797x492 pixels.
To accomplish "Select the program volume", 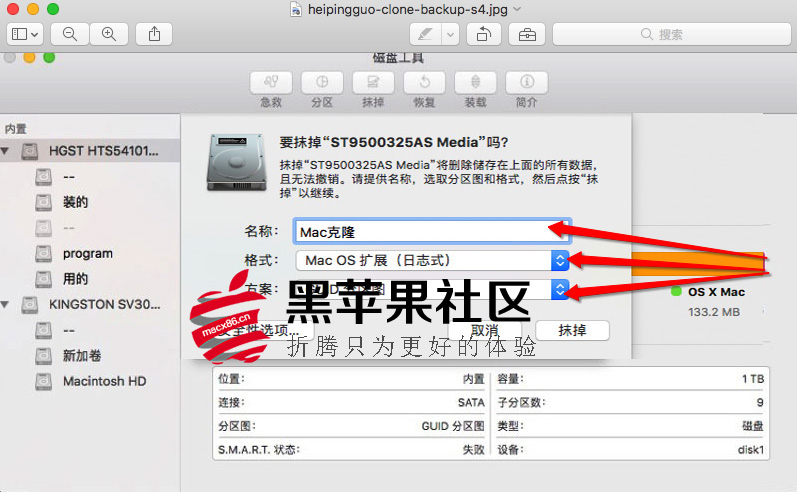I will (x=90, y=253).
